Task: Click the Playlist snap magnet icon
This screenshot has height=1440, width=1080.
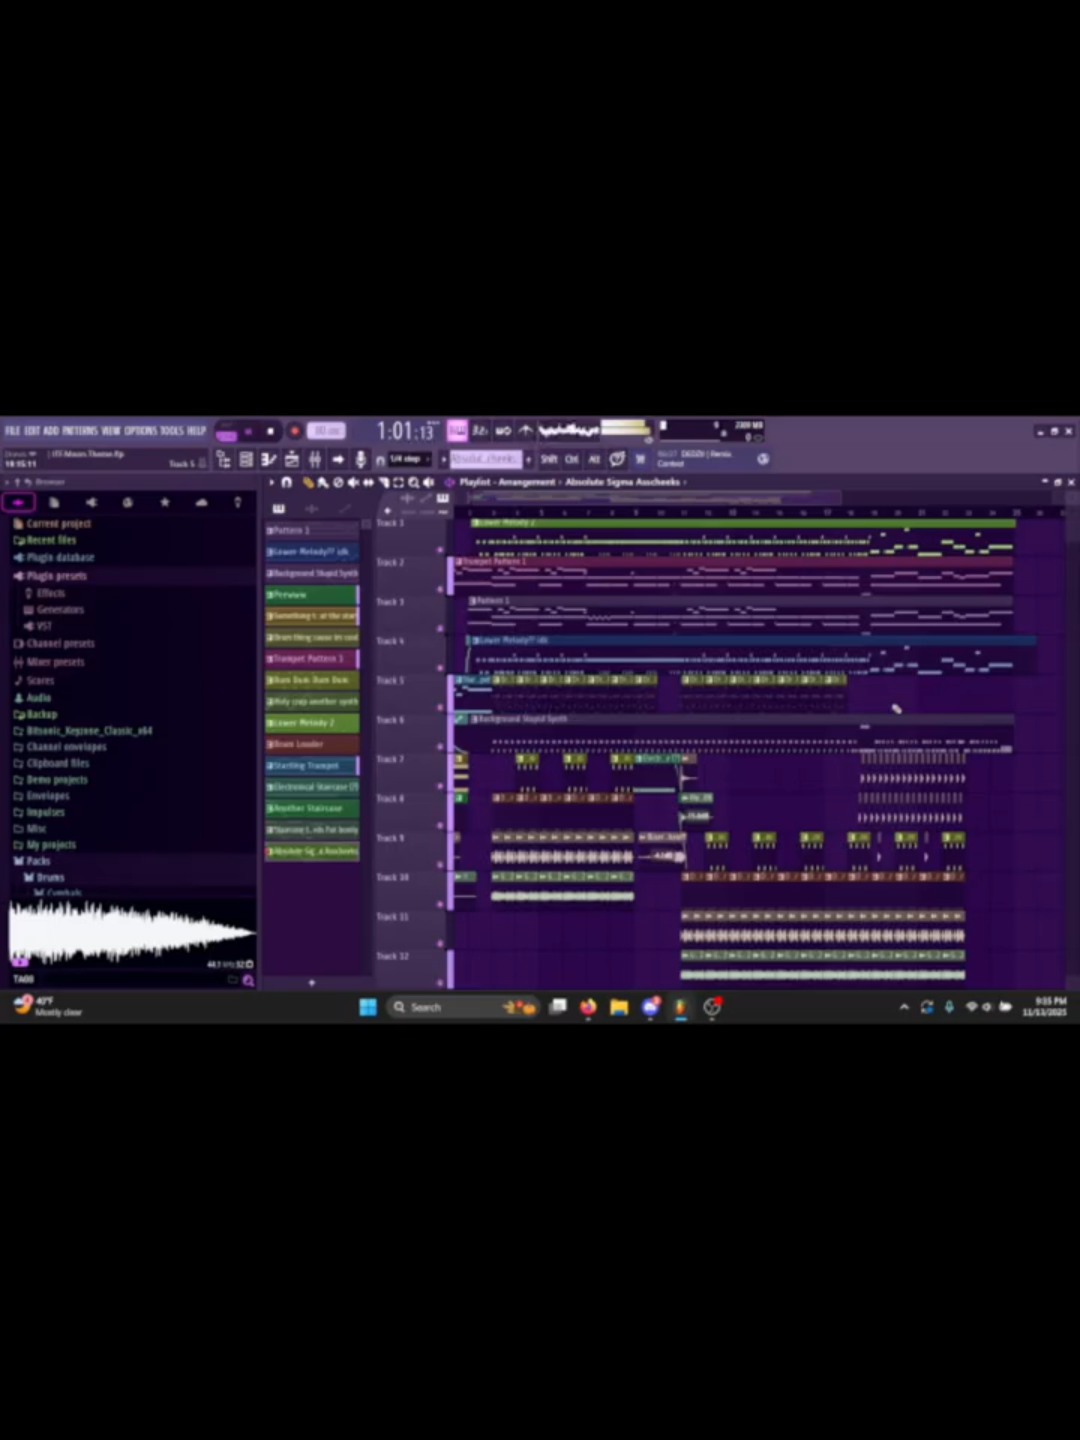Action: pos(287,482)
